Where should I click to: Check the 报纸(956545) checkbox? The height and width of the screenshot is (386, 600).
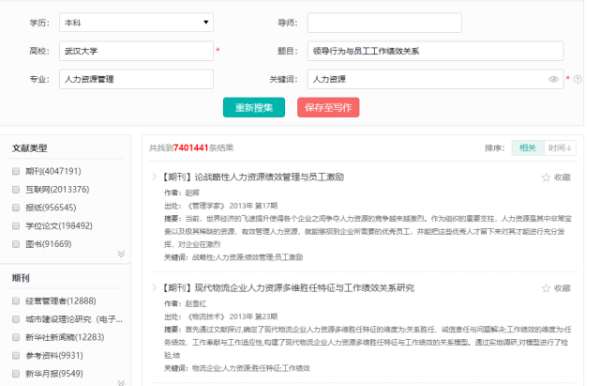coord(16,207)
